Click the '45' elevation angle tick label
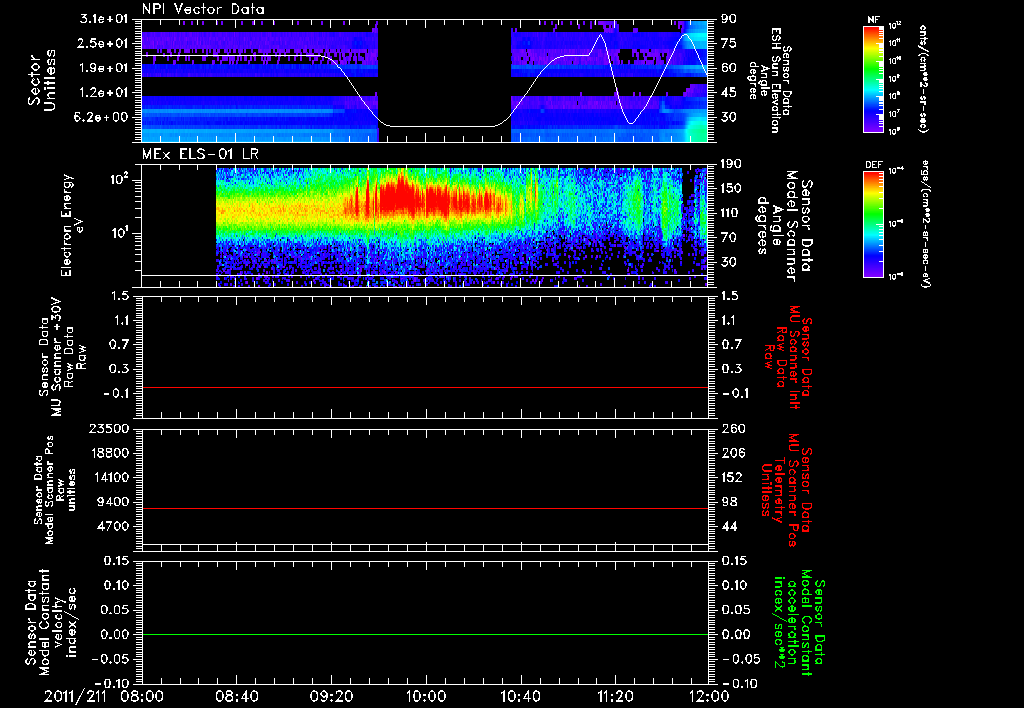The height and width of the screenshot is (708, 1024). pyautogui.click(x=728, y=93)
